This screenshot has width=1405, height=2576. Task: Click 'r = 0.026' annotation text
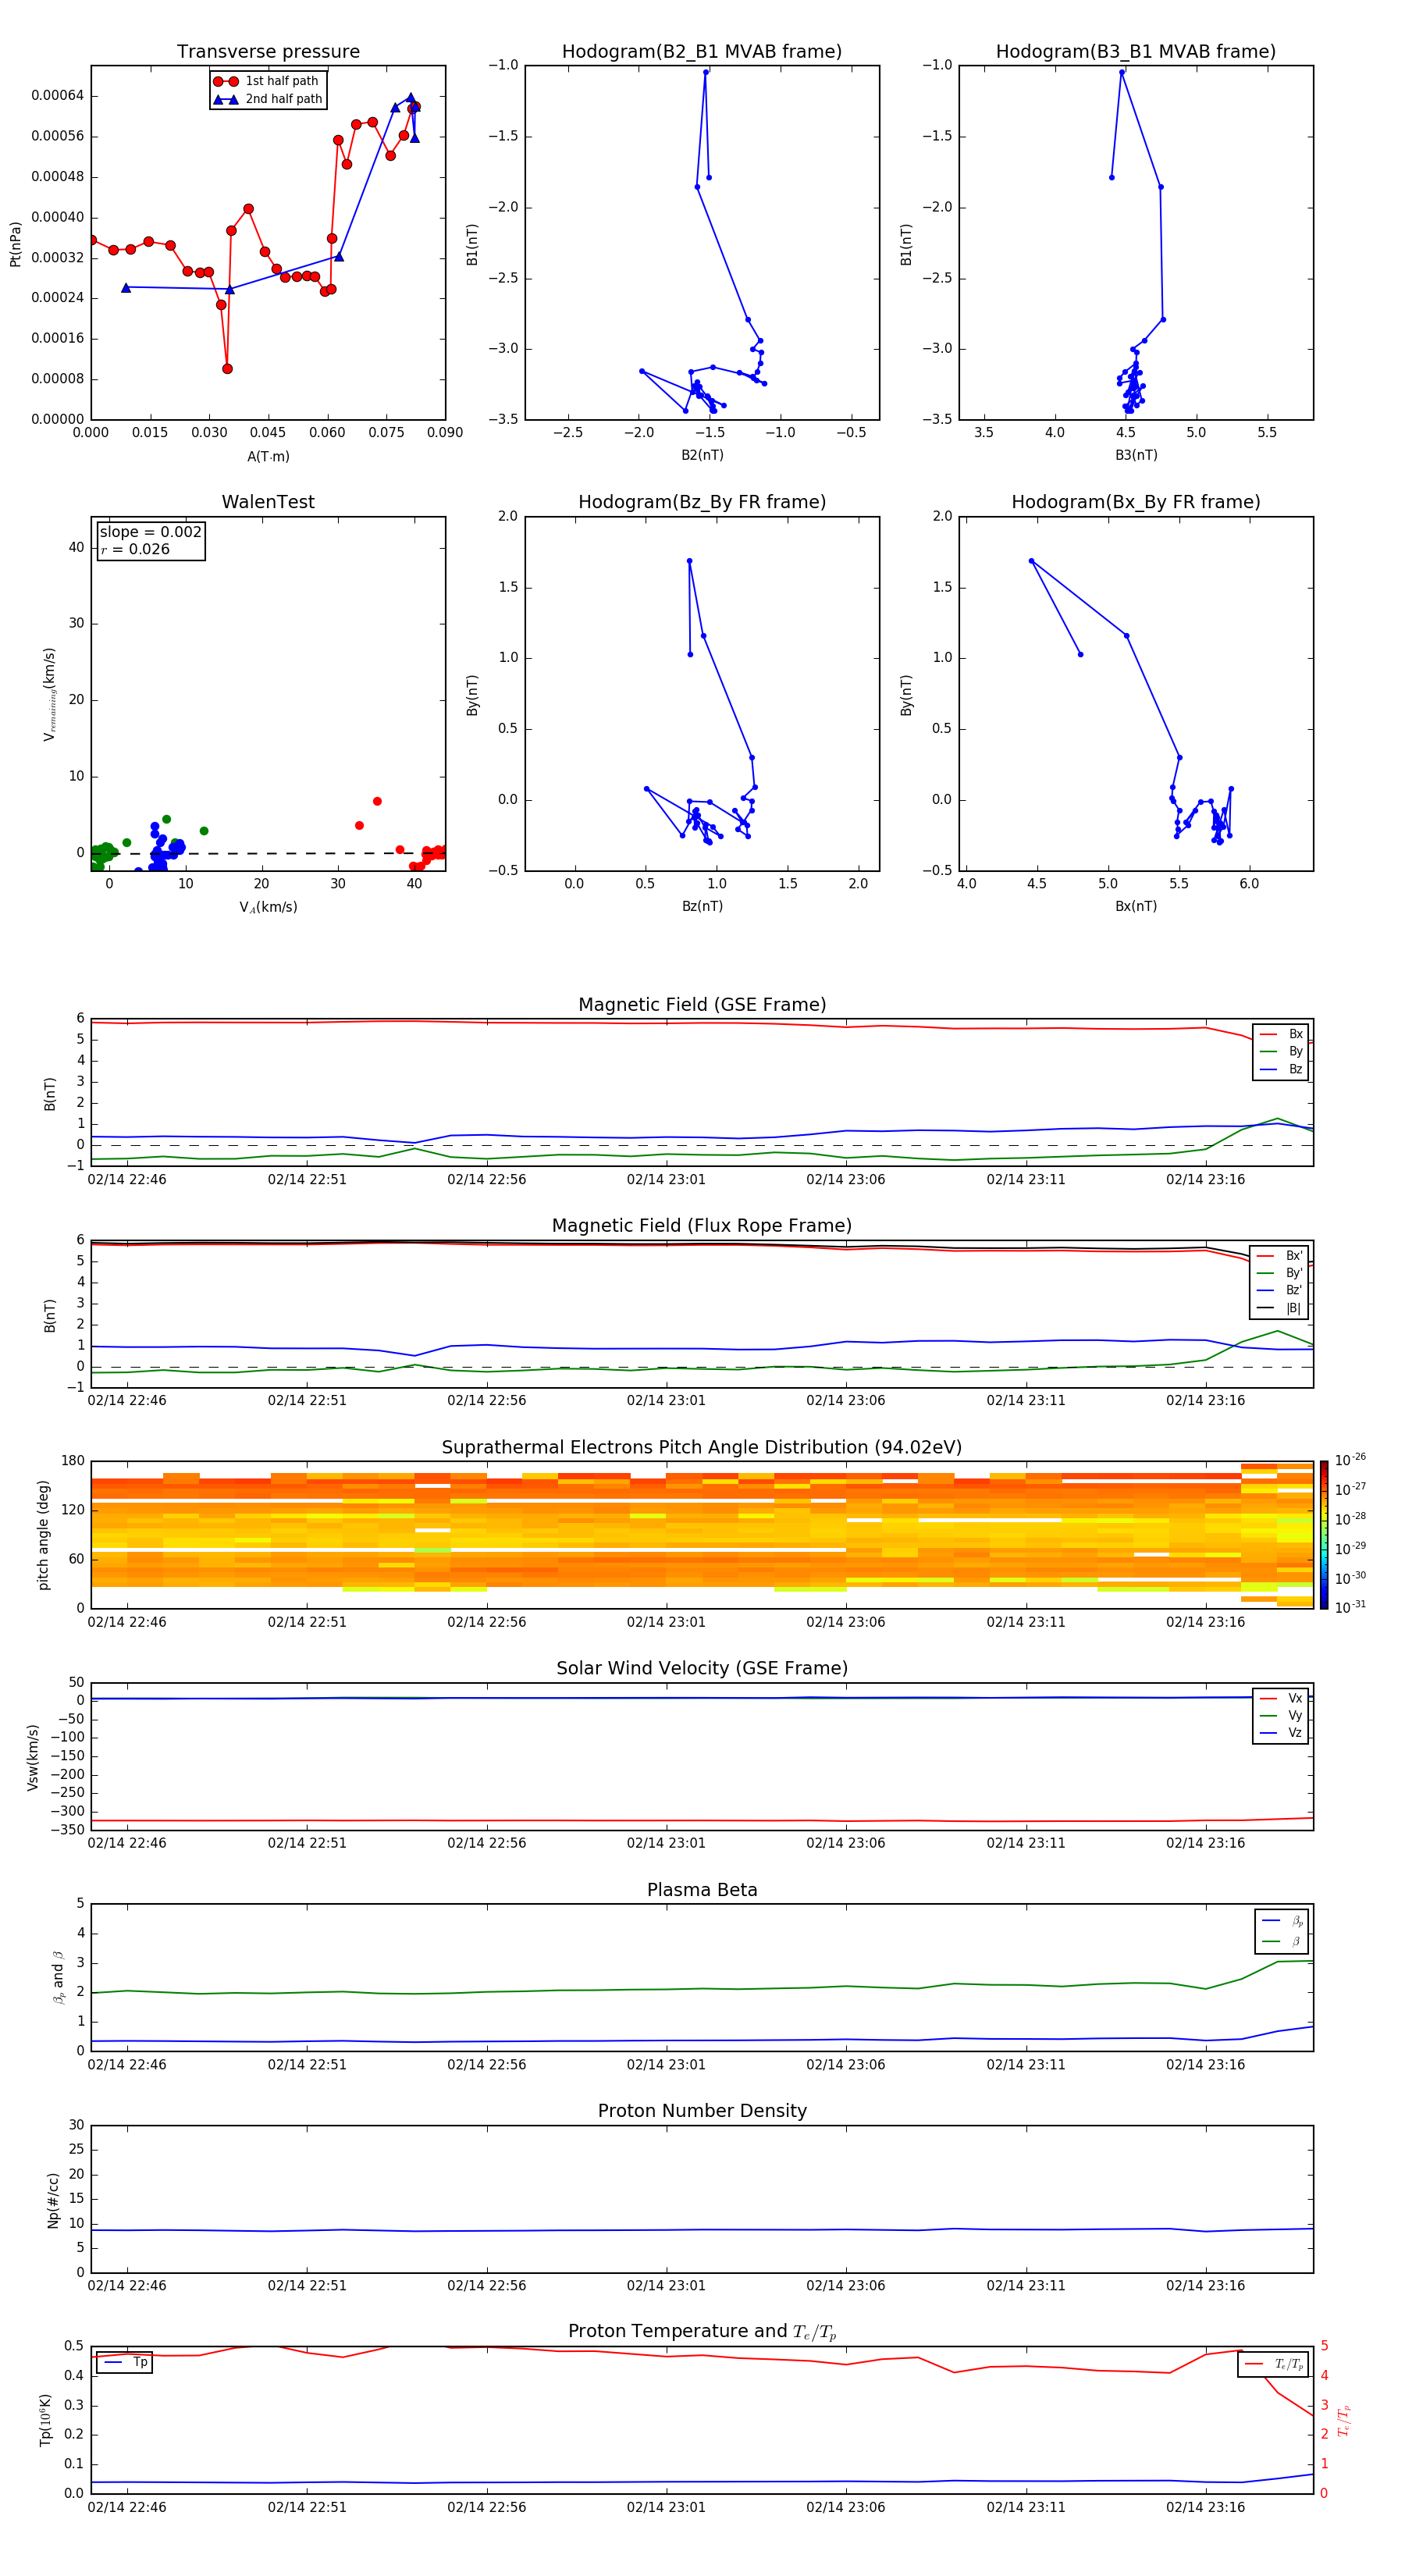[135, 549]
